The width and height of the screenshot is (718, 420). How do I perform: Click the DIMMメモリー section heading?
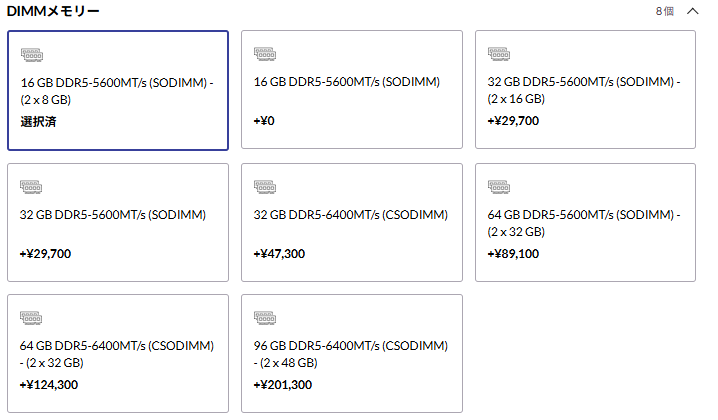click(x=53, y=11)
